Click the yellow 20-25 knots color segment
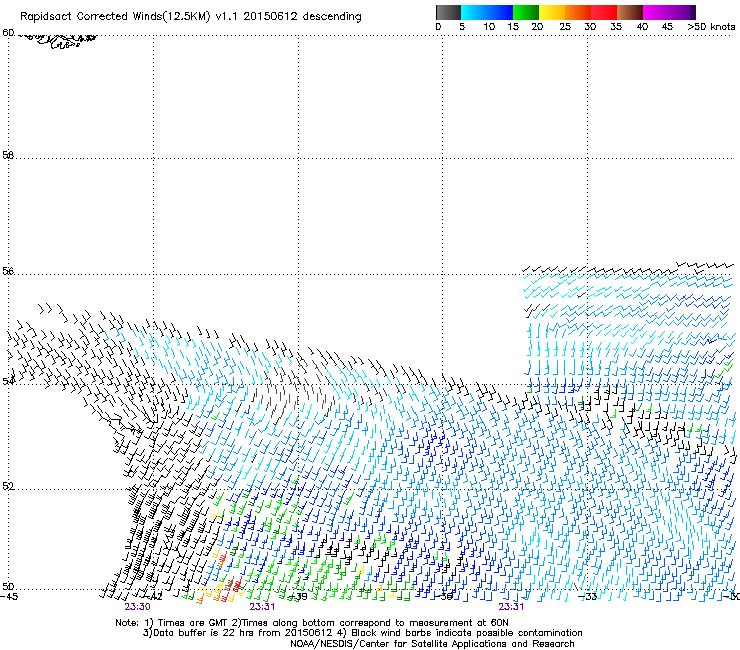740x650 pixels. point(551,12)
